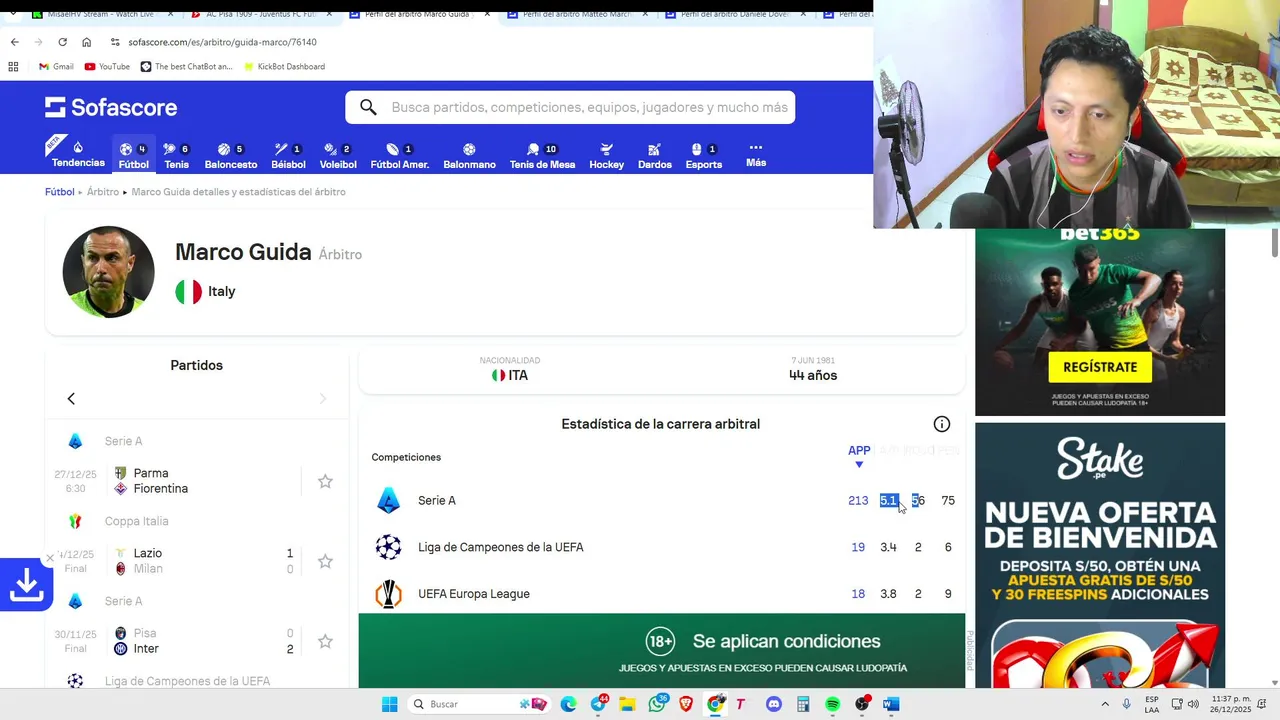Viewport: 1280px width, 720px height.
Task: Click the Stake welcome offer ad
Action: 1100,555
